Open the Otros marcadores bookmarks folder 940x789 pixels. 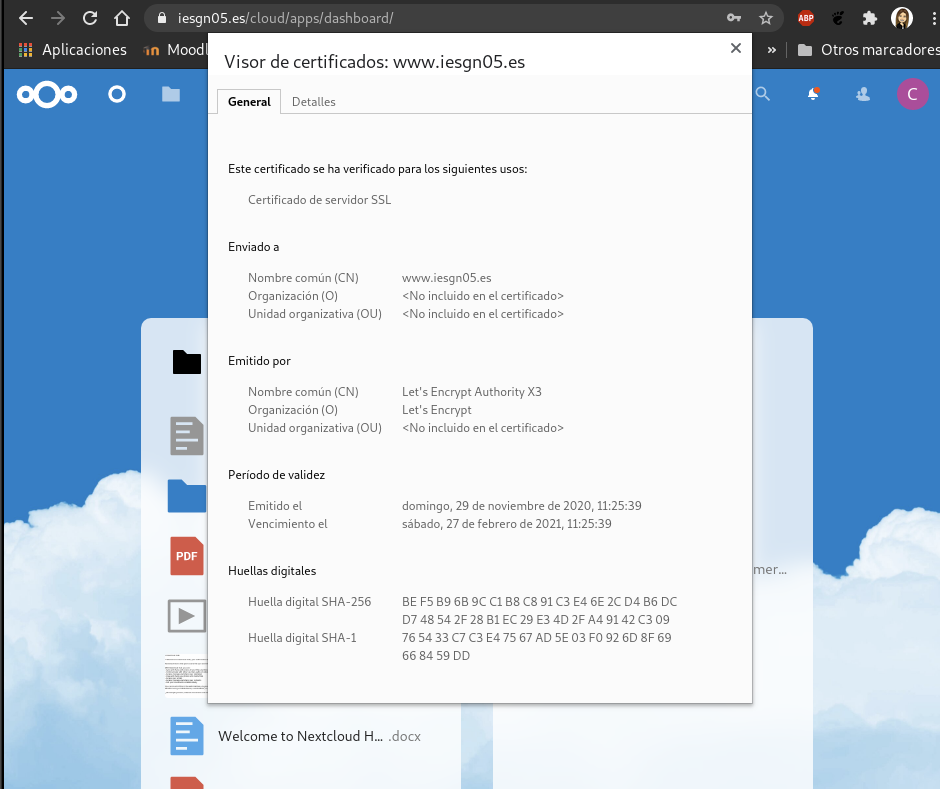[868, 49]
